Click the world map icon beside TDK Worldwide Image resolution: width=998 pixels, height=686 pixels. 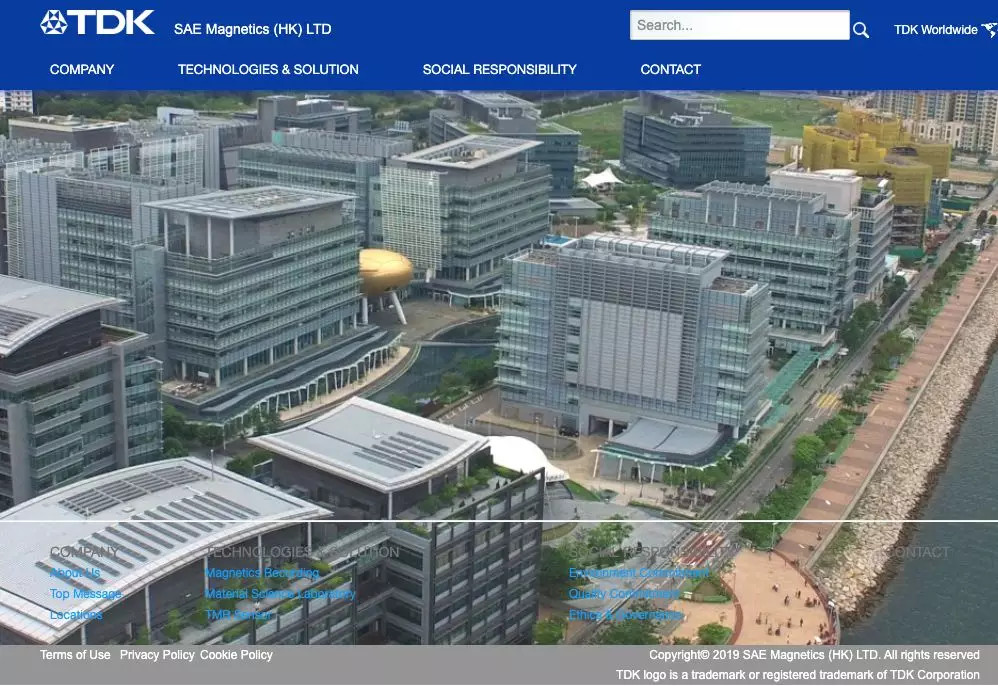pos(990,29)
